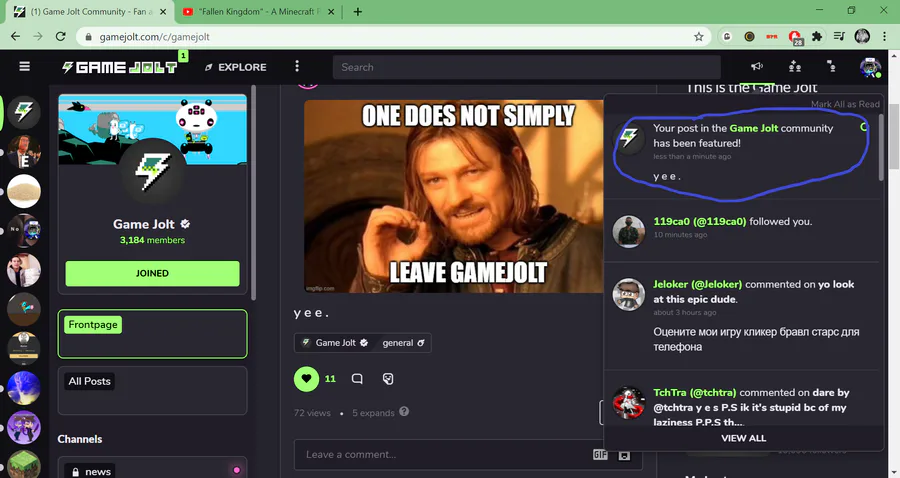Like the post with heart button

(x=306, y=379)
